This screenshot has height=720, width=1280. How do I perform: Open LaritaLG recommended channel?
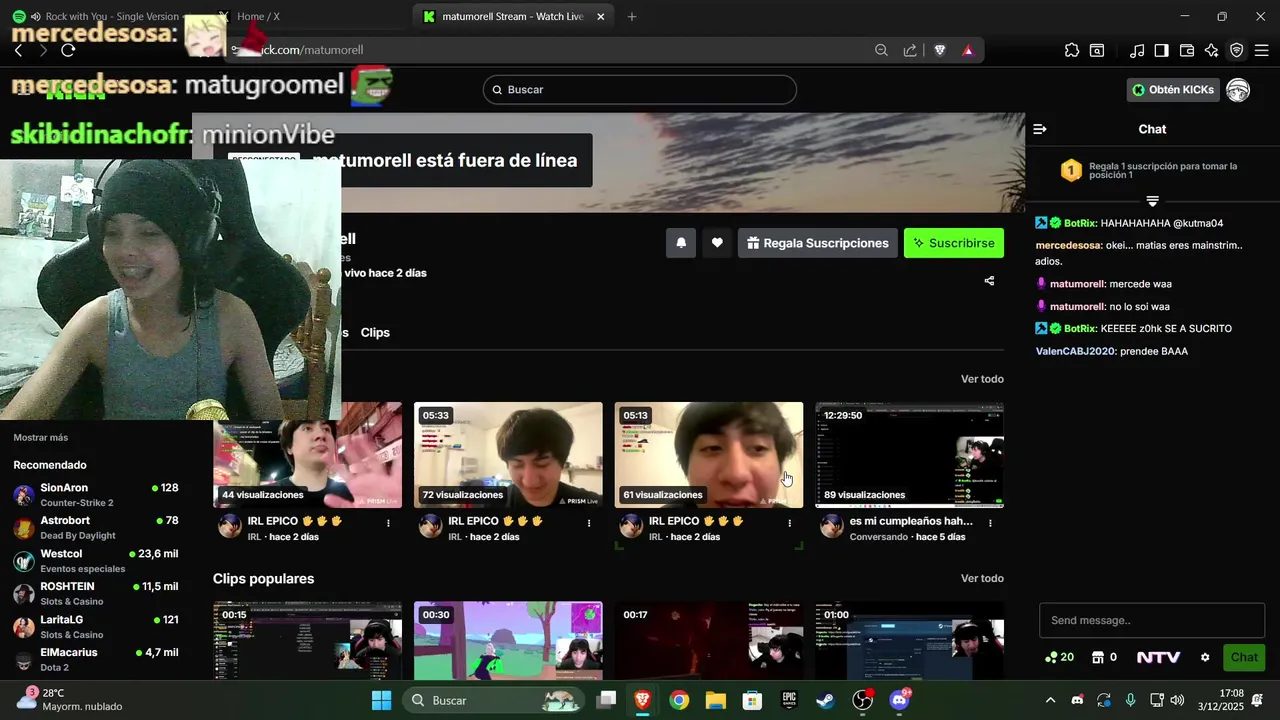[96, 627]
